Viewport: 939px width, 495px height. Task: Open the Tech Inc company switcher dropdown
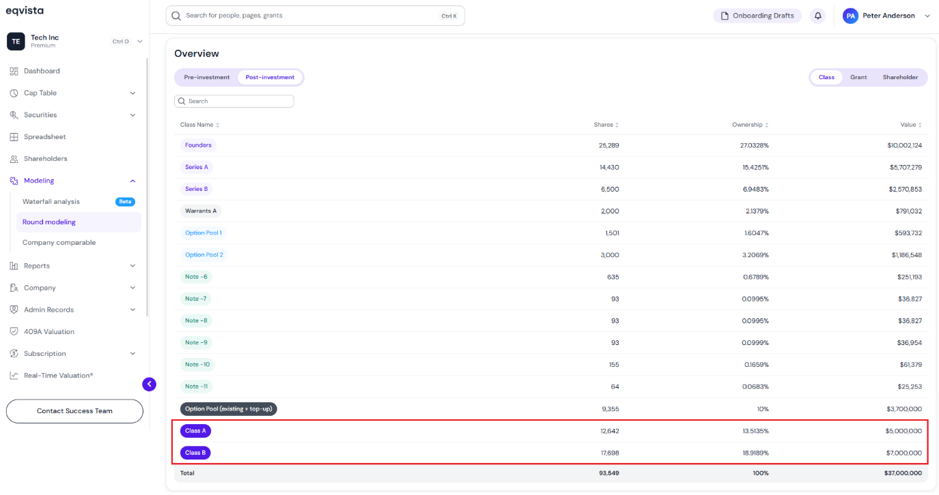[140, 41]
